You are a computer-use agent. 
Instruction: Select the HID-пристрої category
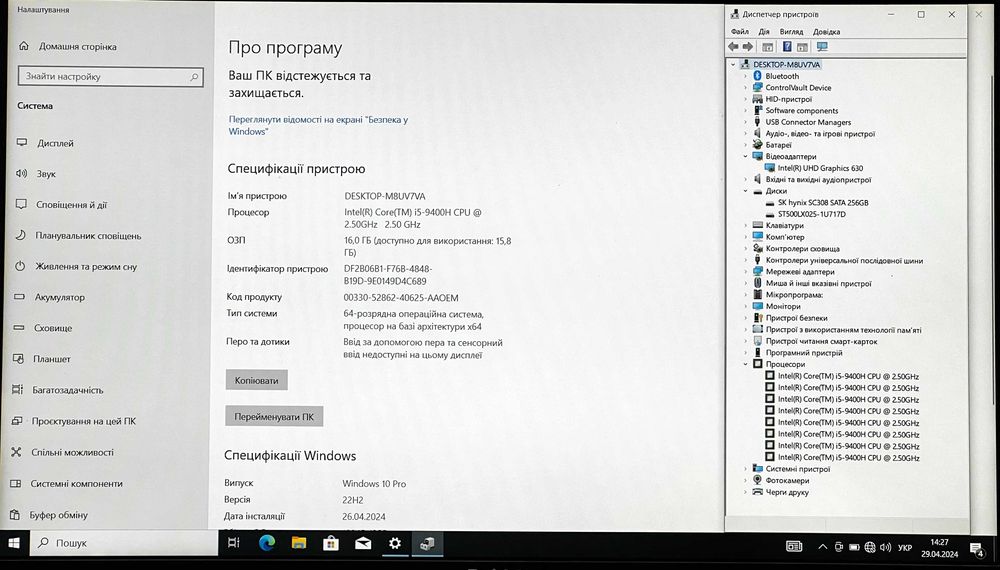pyautogui.click(x=788, y=99)
